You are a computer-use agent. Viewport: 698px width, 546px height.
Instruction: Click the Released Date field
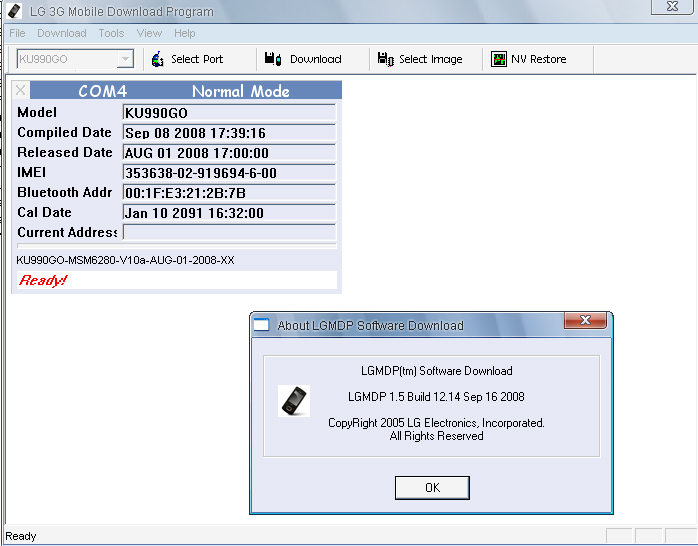point(229,153)
